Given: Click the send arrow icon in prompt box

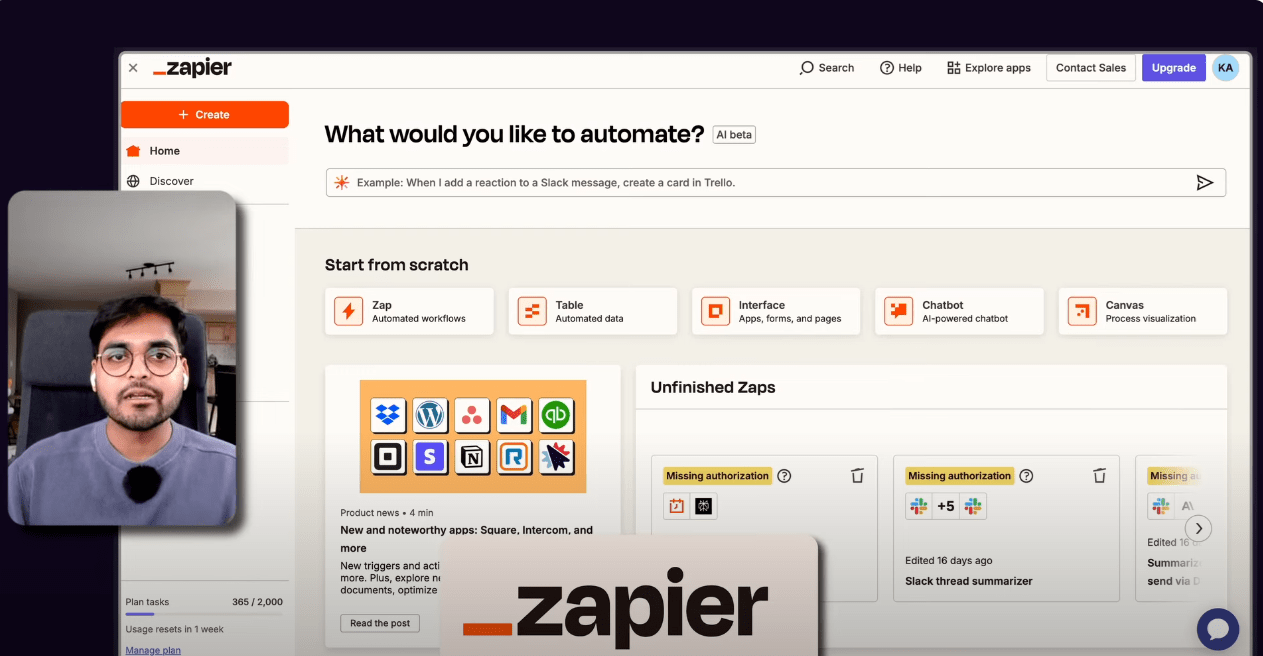Looking at the screenshot, I should coord(1205,183).
